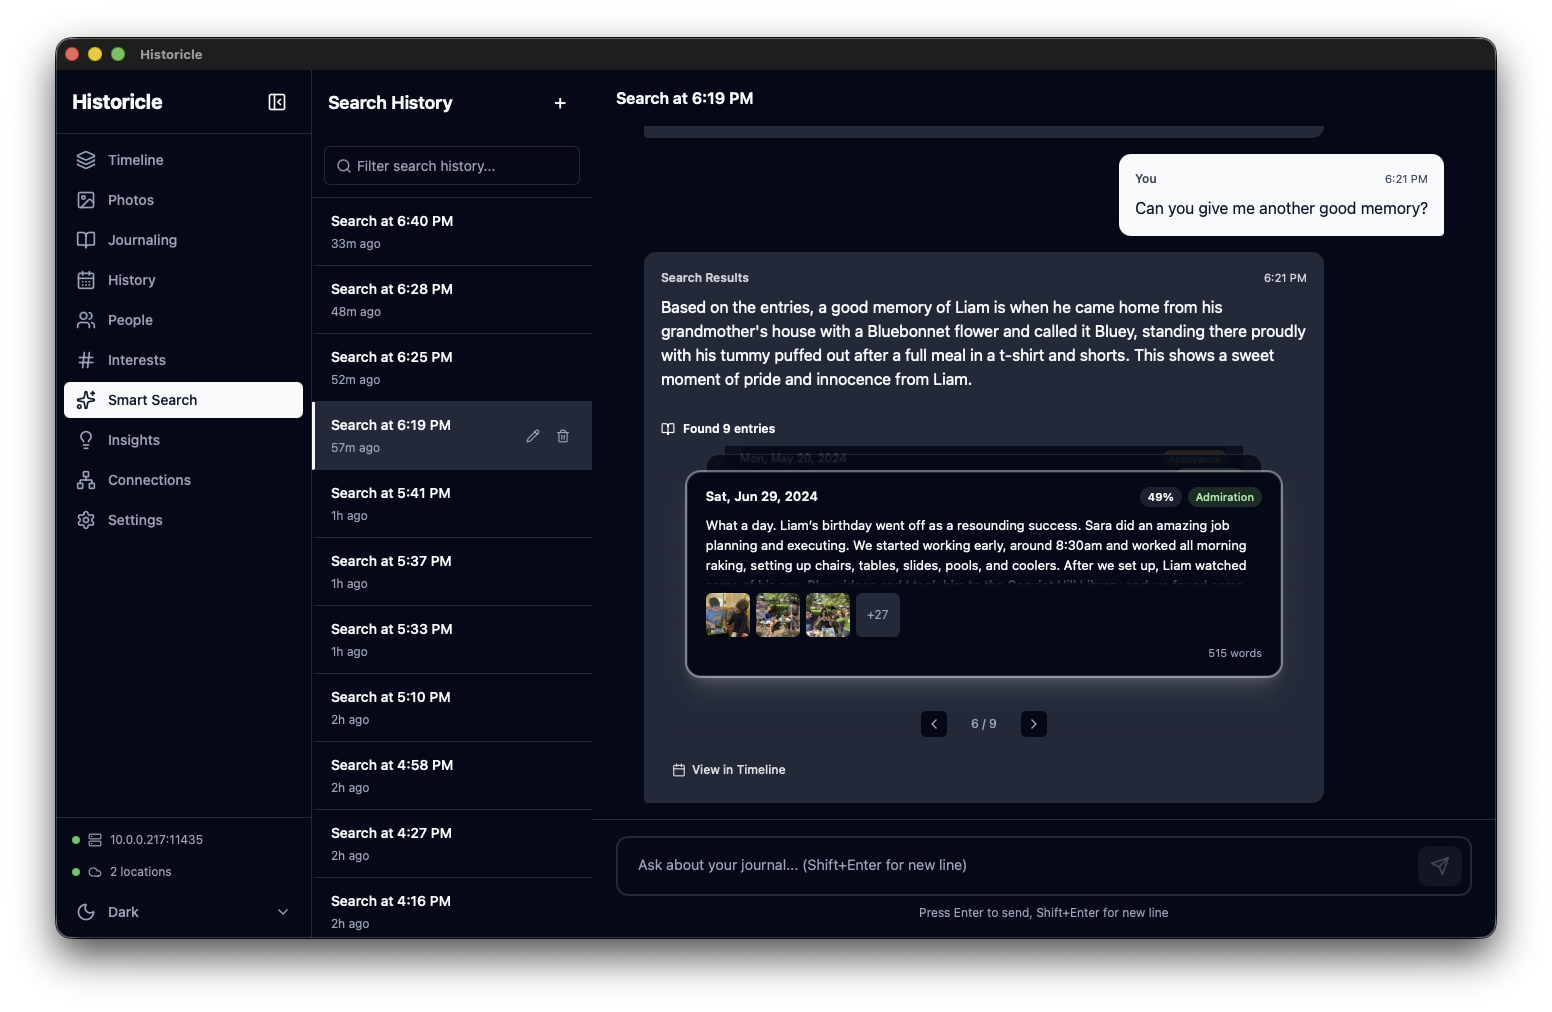Go to Connections in the sidebar
Viewport: 1552px width, 1012px height.
tap(149, 480)
